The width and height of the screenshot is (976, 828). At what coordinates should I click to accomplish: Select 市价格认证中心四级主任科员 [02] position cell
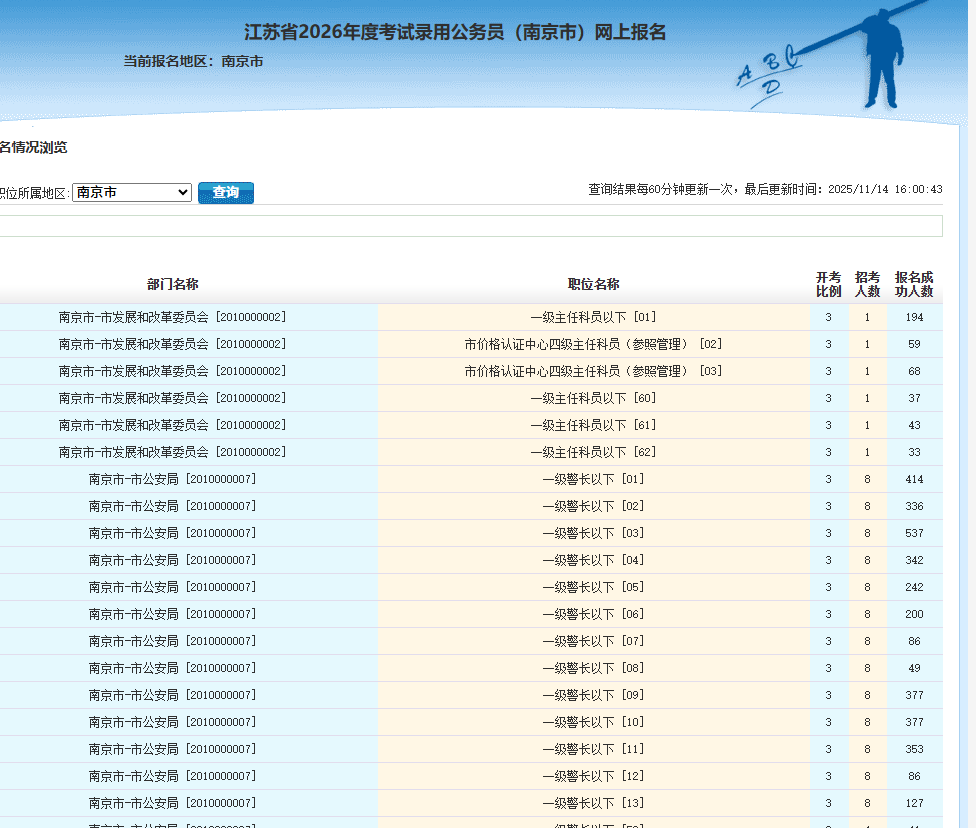[x=593, y=344]
